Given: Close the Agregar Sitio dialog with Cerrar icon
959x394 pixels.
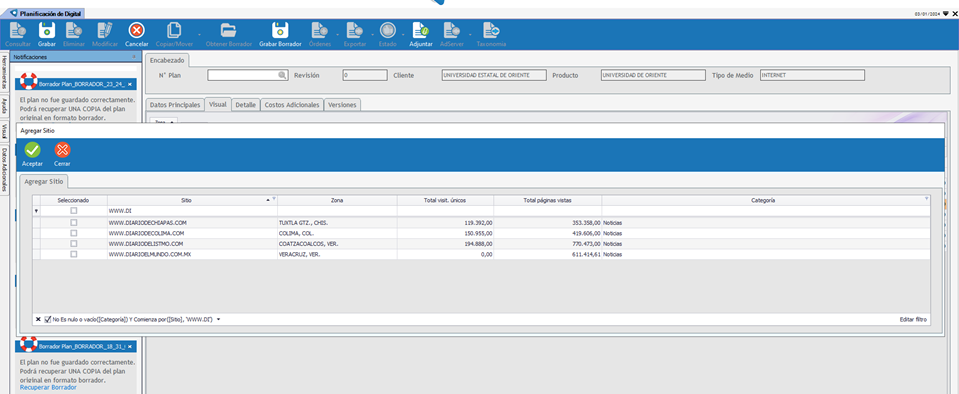Looking at the screenshot, I should pyautogui.click(x=62, y=150).
